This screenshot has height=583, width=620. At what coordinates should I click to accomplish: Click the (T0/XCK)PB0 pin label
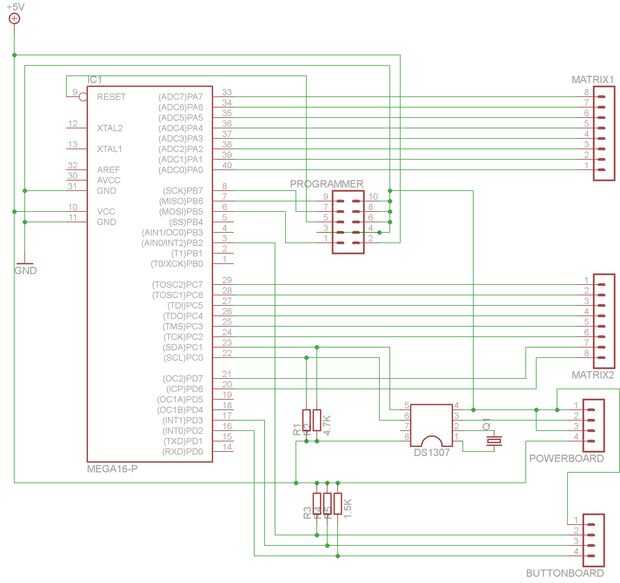177,264
